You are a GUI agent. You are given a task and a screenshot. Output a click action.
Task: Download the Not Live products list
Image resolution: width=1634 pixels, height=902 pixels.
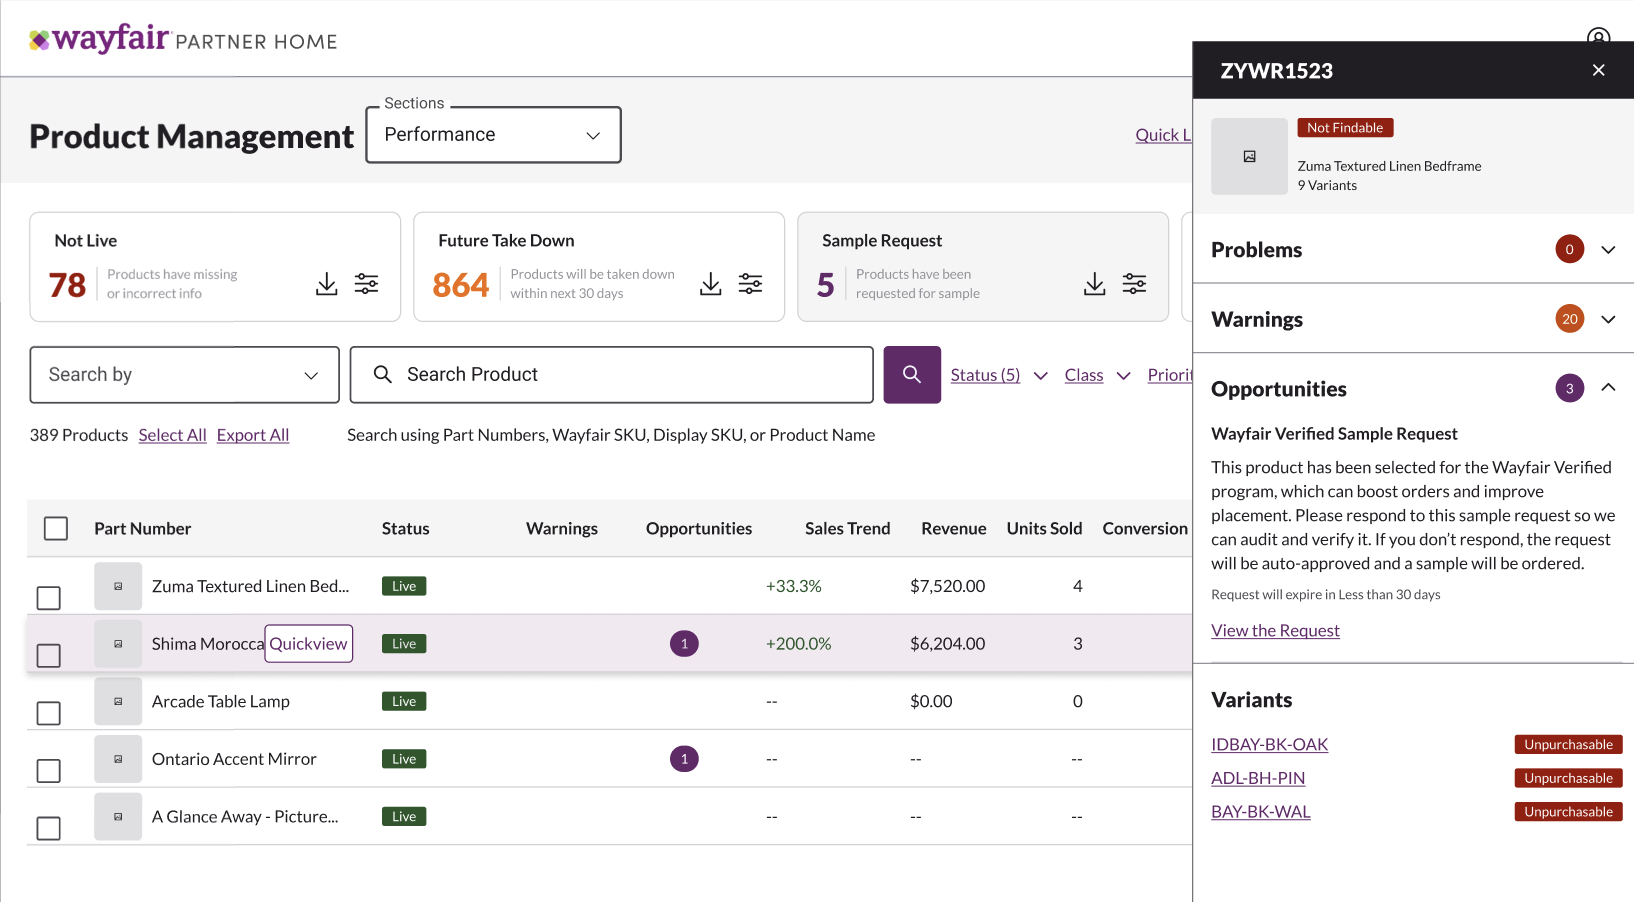click(x=326, y=284)
